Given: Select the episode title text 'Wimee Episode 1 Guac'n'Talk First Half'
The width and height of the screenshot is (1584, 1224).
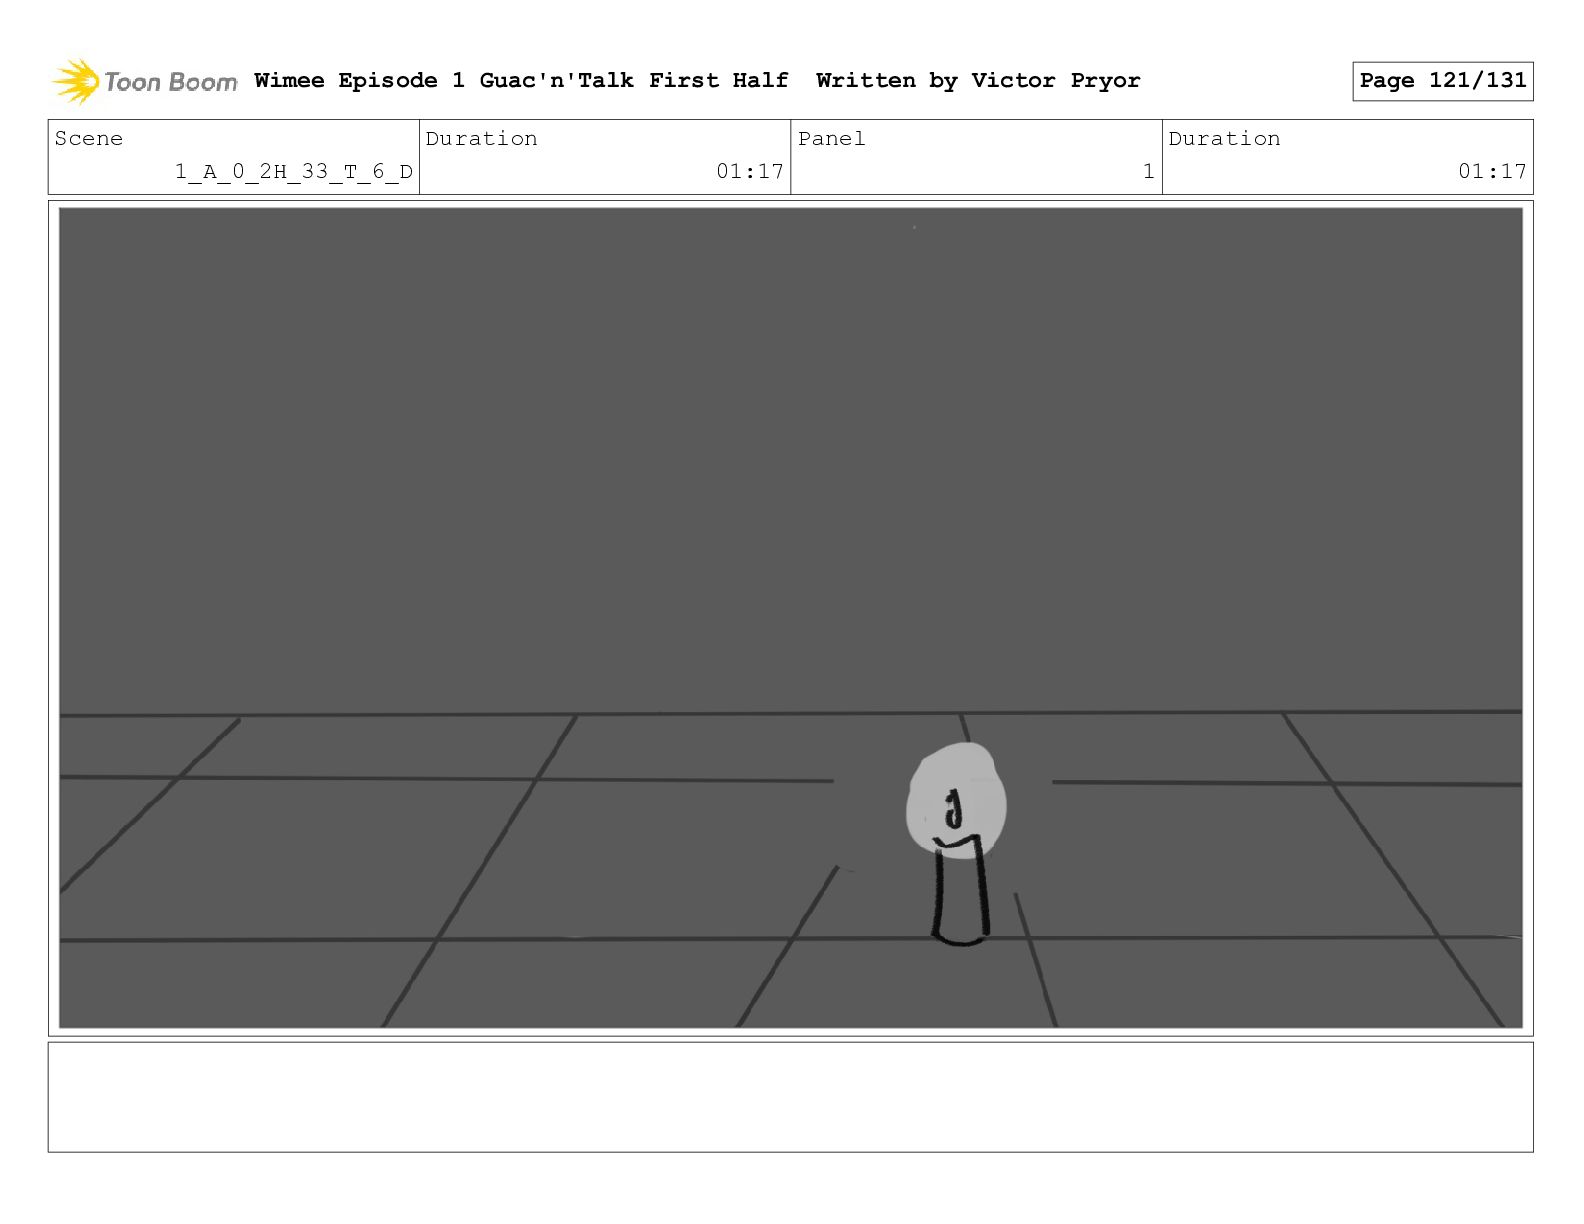Looking at the screenshot, I should [x=521, y=80].
